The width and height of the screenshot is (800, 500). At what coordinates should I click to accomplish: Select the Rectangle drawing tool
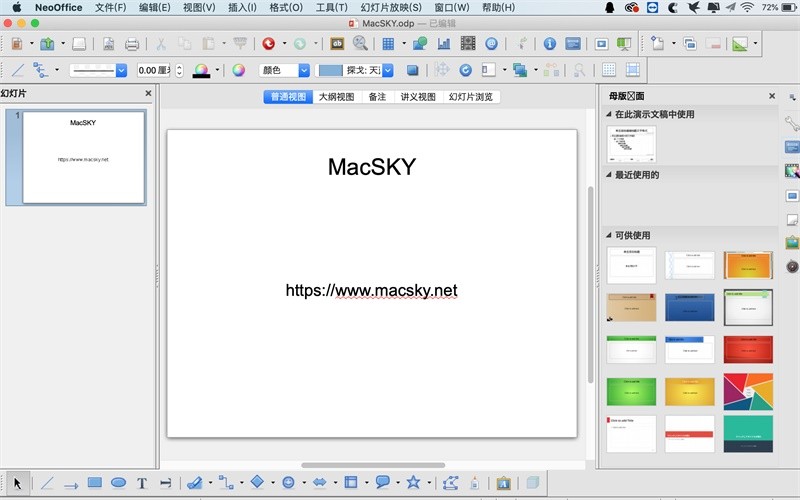[x=95, y=483]
